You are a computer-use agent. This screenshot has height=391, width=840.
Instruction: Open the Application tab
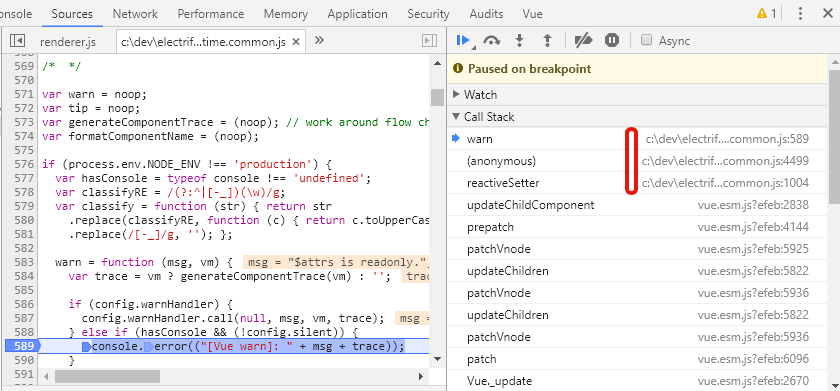[357, 14]
